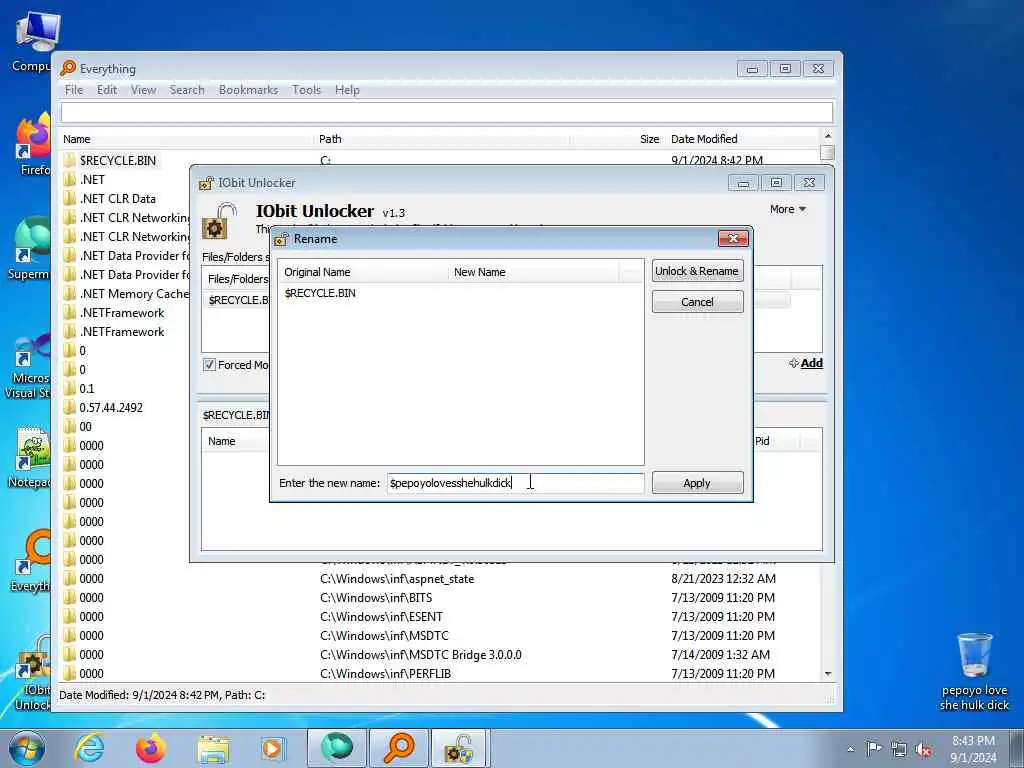Select 0.57.44.2492 folder row
This screenshot has height=768, width=1024.
111,408
